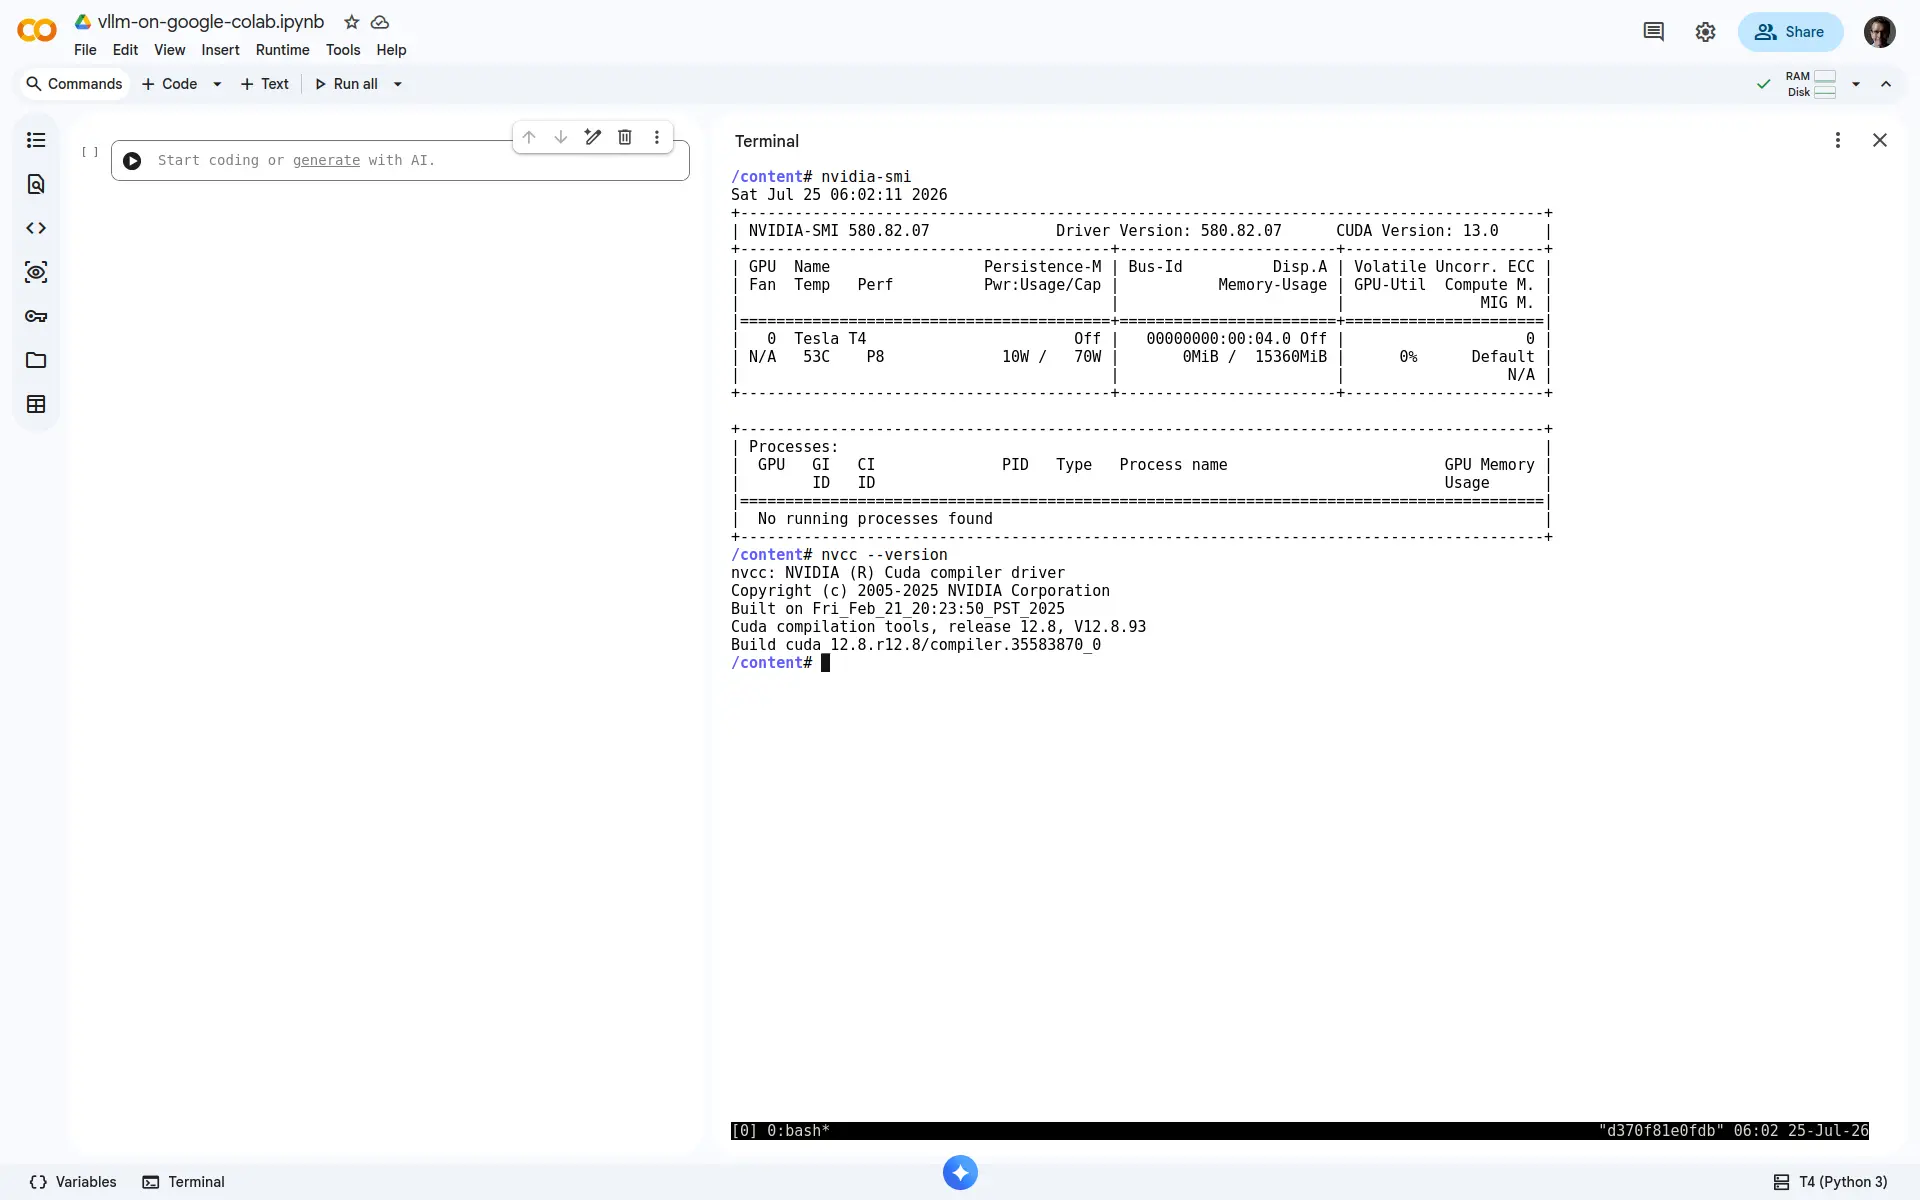Expand the runtime connection options dropdown
The image size is (1920, 1200).
click(1855, 84)
